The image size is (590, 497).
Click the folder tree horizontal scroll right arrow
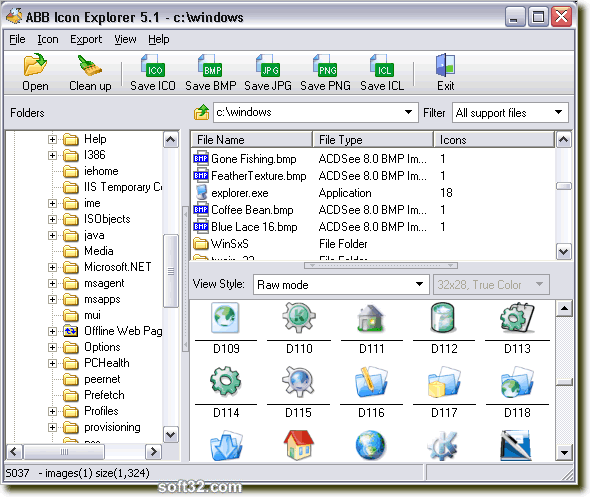pyautogui.click(x=153, y=451)
